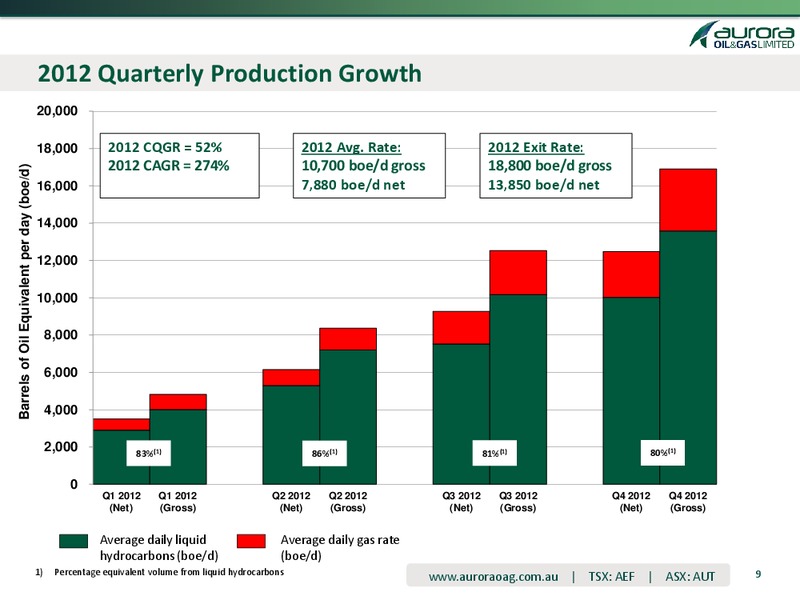Viewport: 800px width, 600px height.
Task: Click the slide page number 9
Action: (758, 574)
